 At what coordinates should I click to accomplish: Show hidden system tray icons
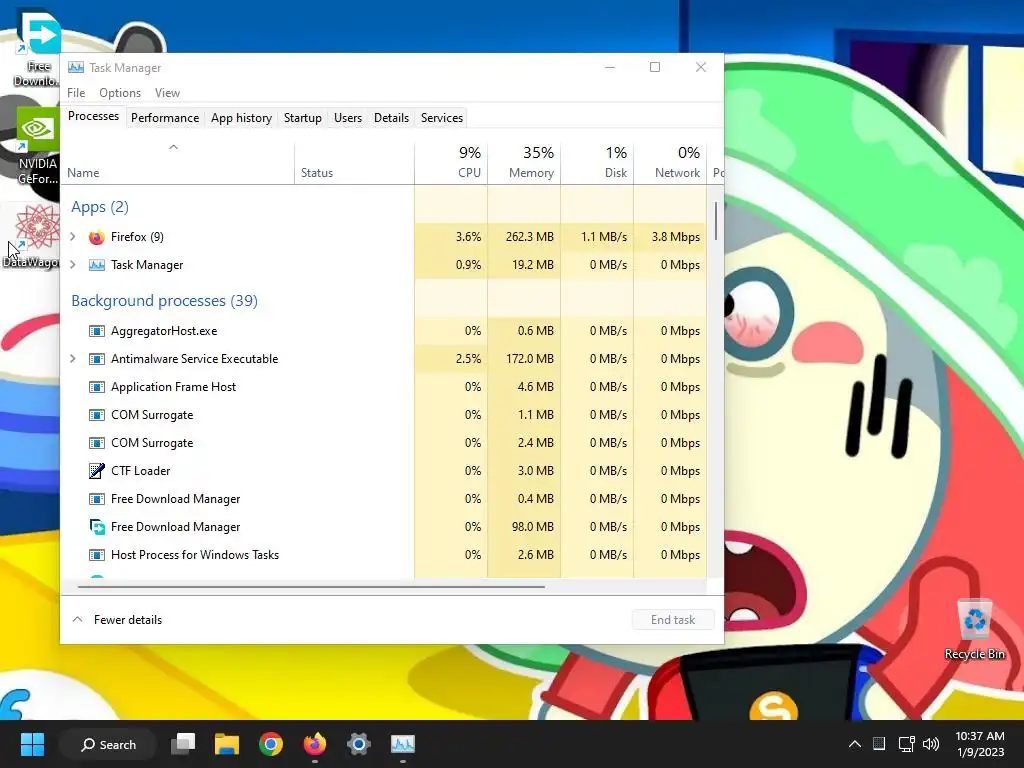point(854,744)
